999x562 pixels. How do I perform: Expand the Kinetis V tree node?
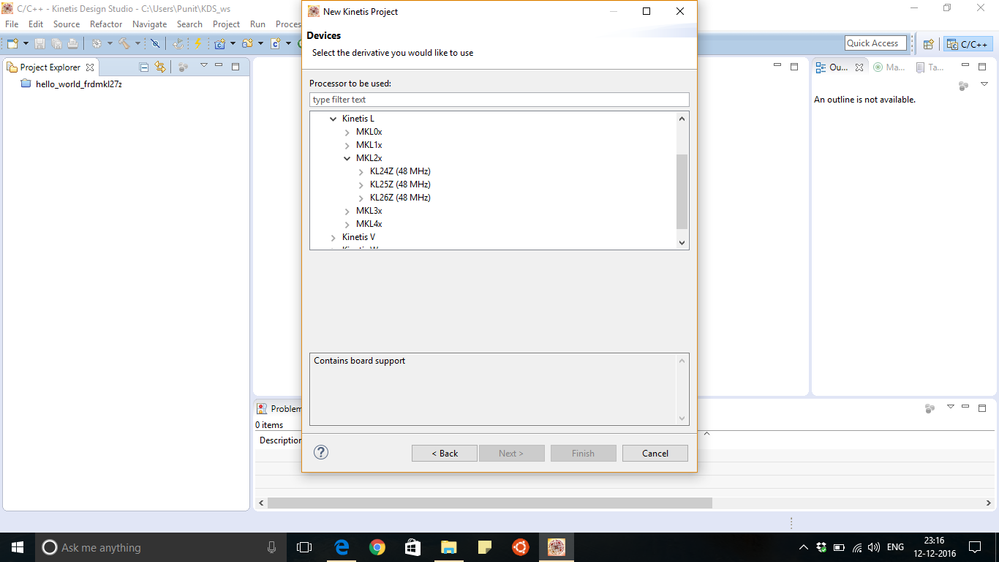tap(333, 238)
